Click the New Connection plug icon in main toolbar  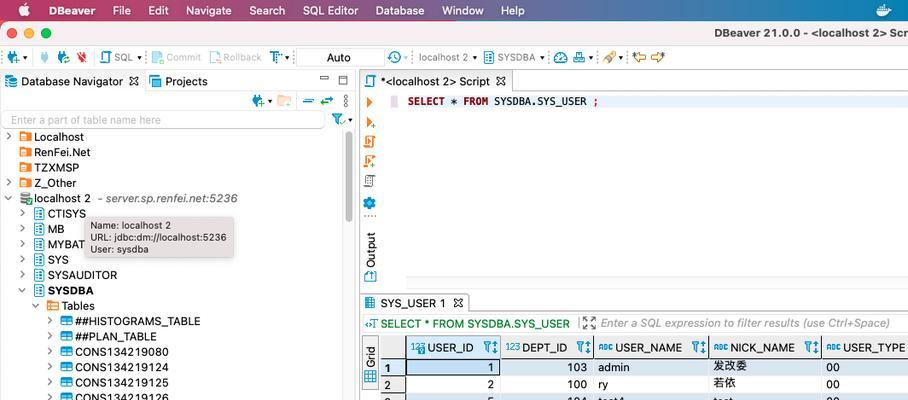(13, 57)
